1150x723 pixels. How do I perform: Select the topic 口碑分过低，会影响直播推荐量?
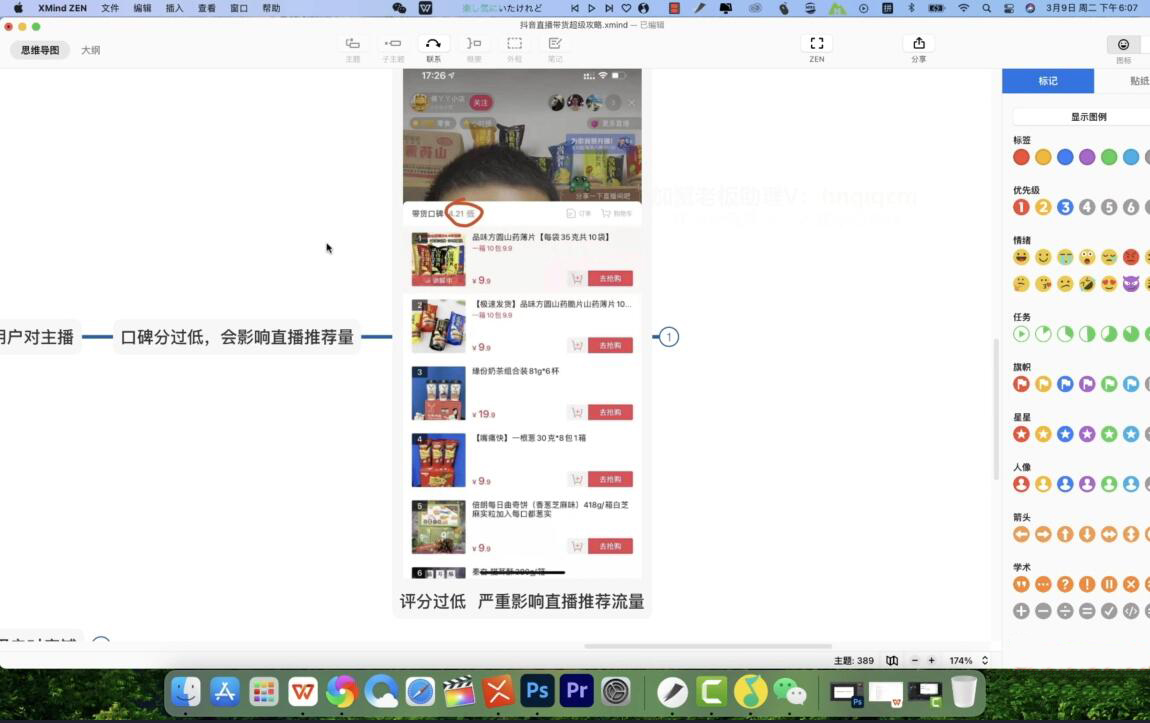coord(237,337)
